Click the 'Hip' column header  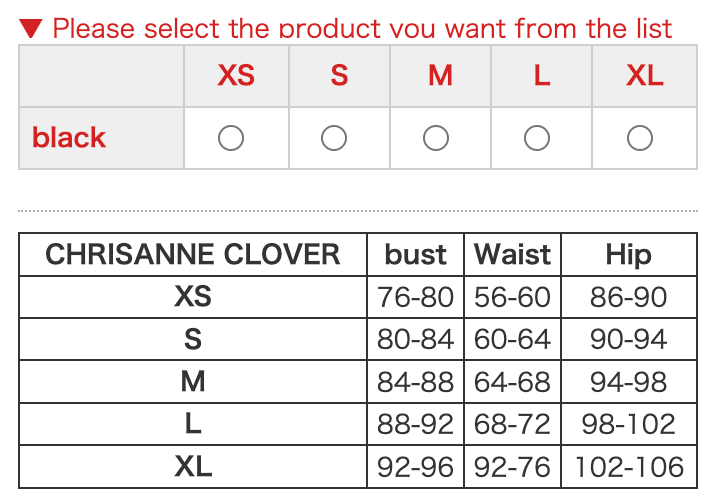tap(628, 255)
